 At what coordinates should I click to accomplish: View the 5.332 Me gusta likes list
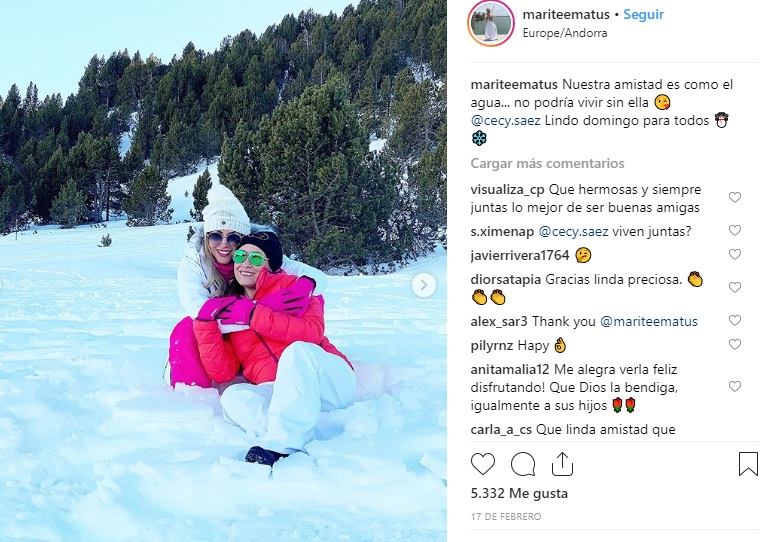click(519, 493)
